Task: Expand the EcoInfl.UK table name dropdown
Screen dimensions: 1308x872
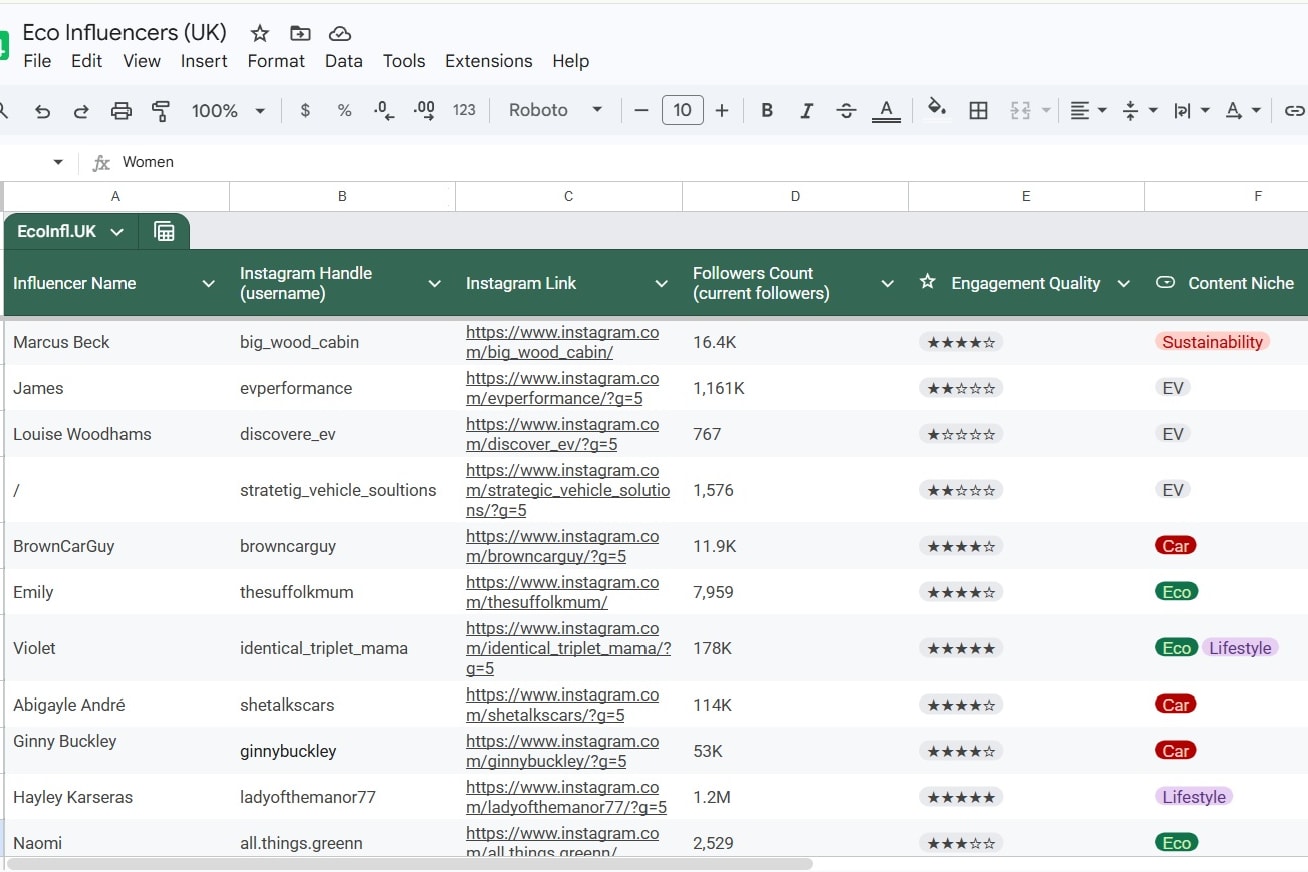Action: pyautogui.click(x=117, y=232)
